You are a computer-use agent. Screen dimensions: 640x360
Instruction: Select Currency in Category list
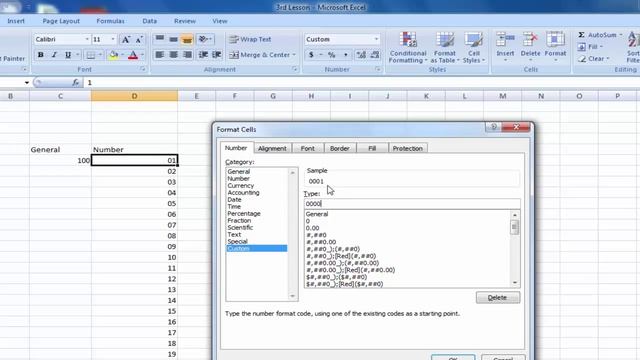pyautogui.click(x=241, y=185)
